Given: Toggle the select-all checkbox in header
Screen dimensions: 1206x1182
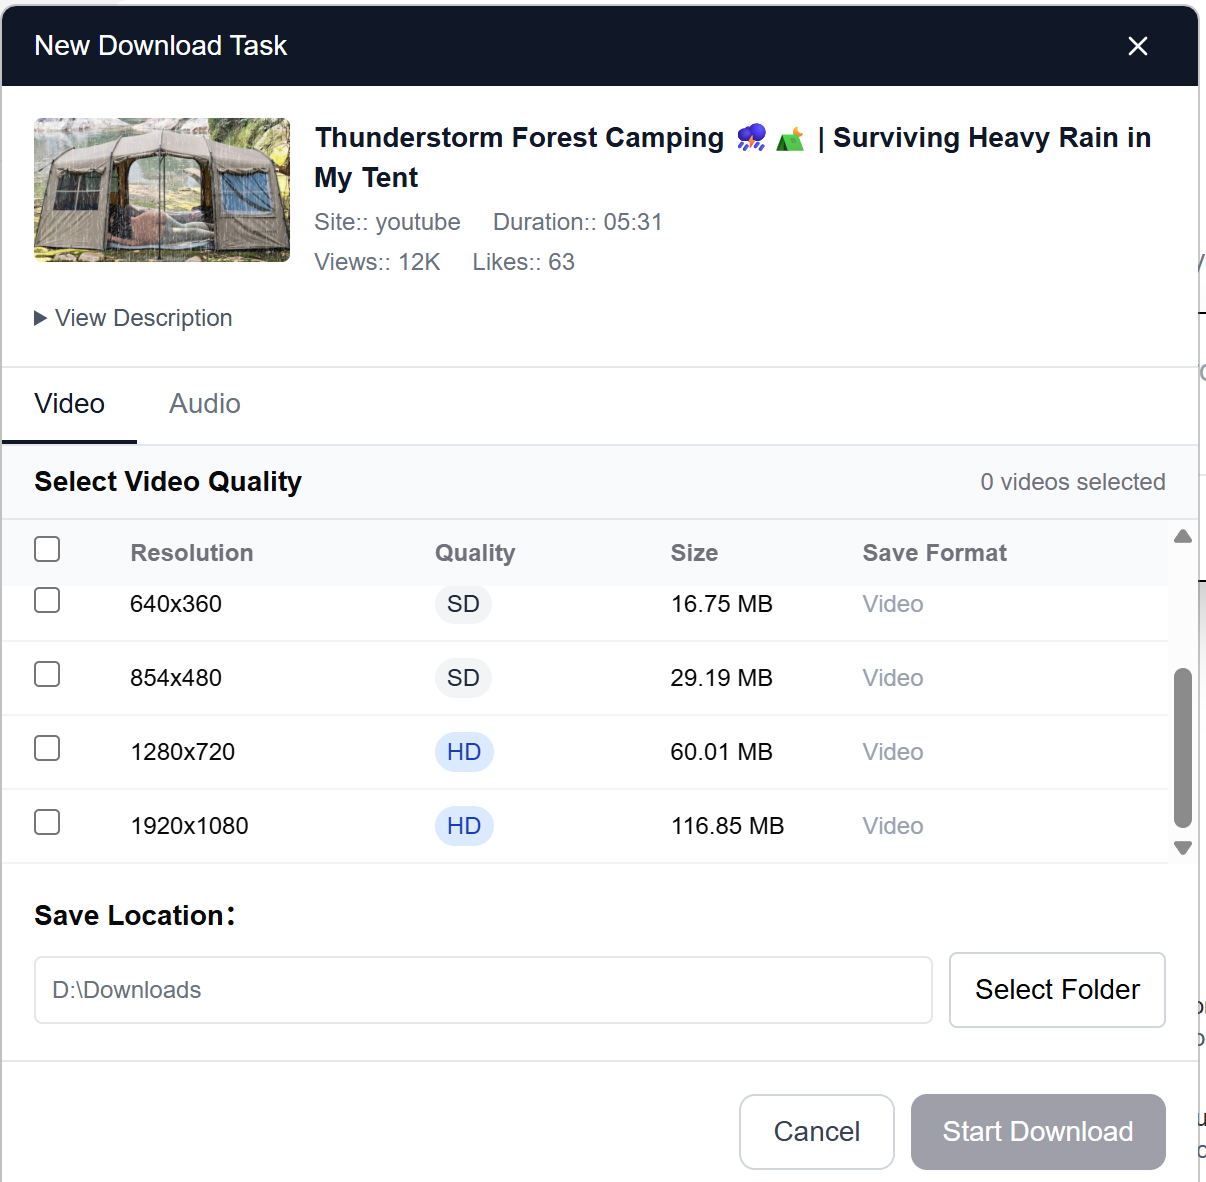Looking at the screenshot, I should 47,549.
